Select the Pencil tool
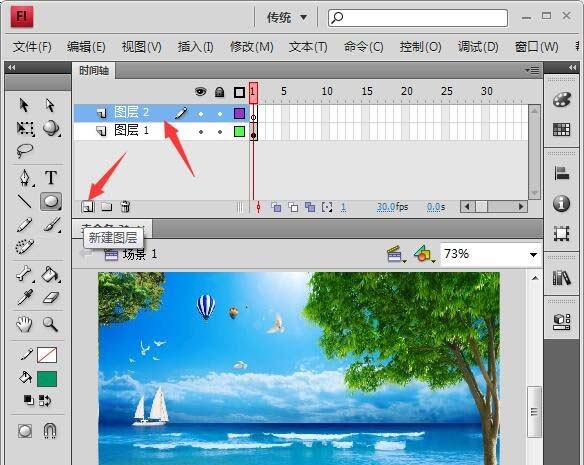Viewport: 584px width, 465px height. pos(25,225)
